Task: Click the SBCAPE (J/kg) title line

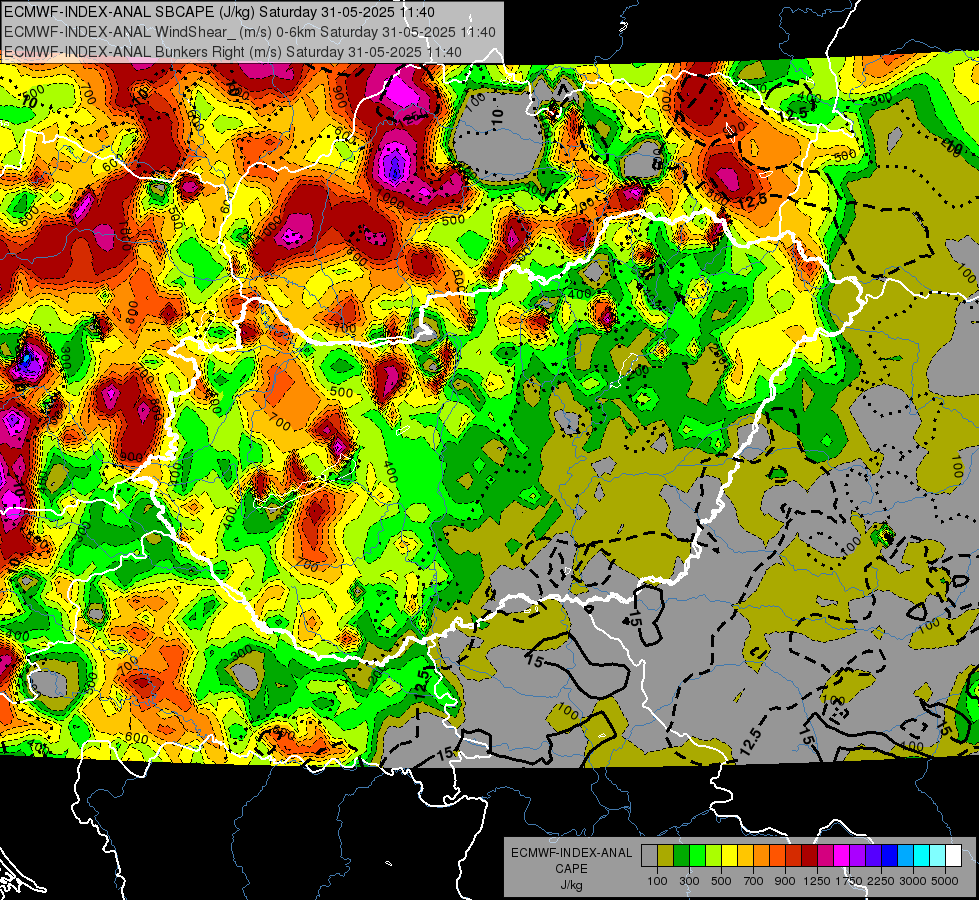Action: [x=219, y=12]
